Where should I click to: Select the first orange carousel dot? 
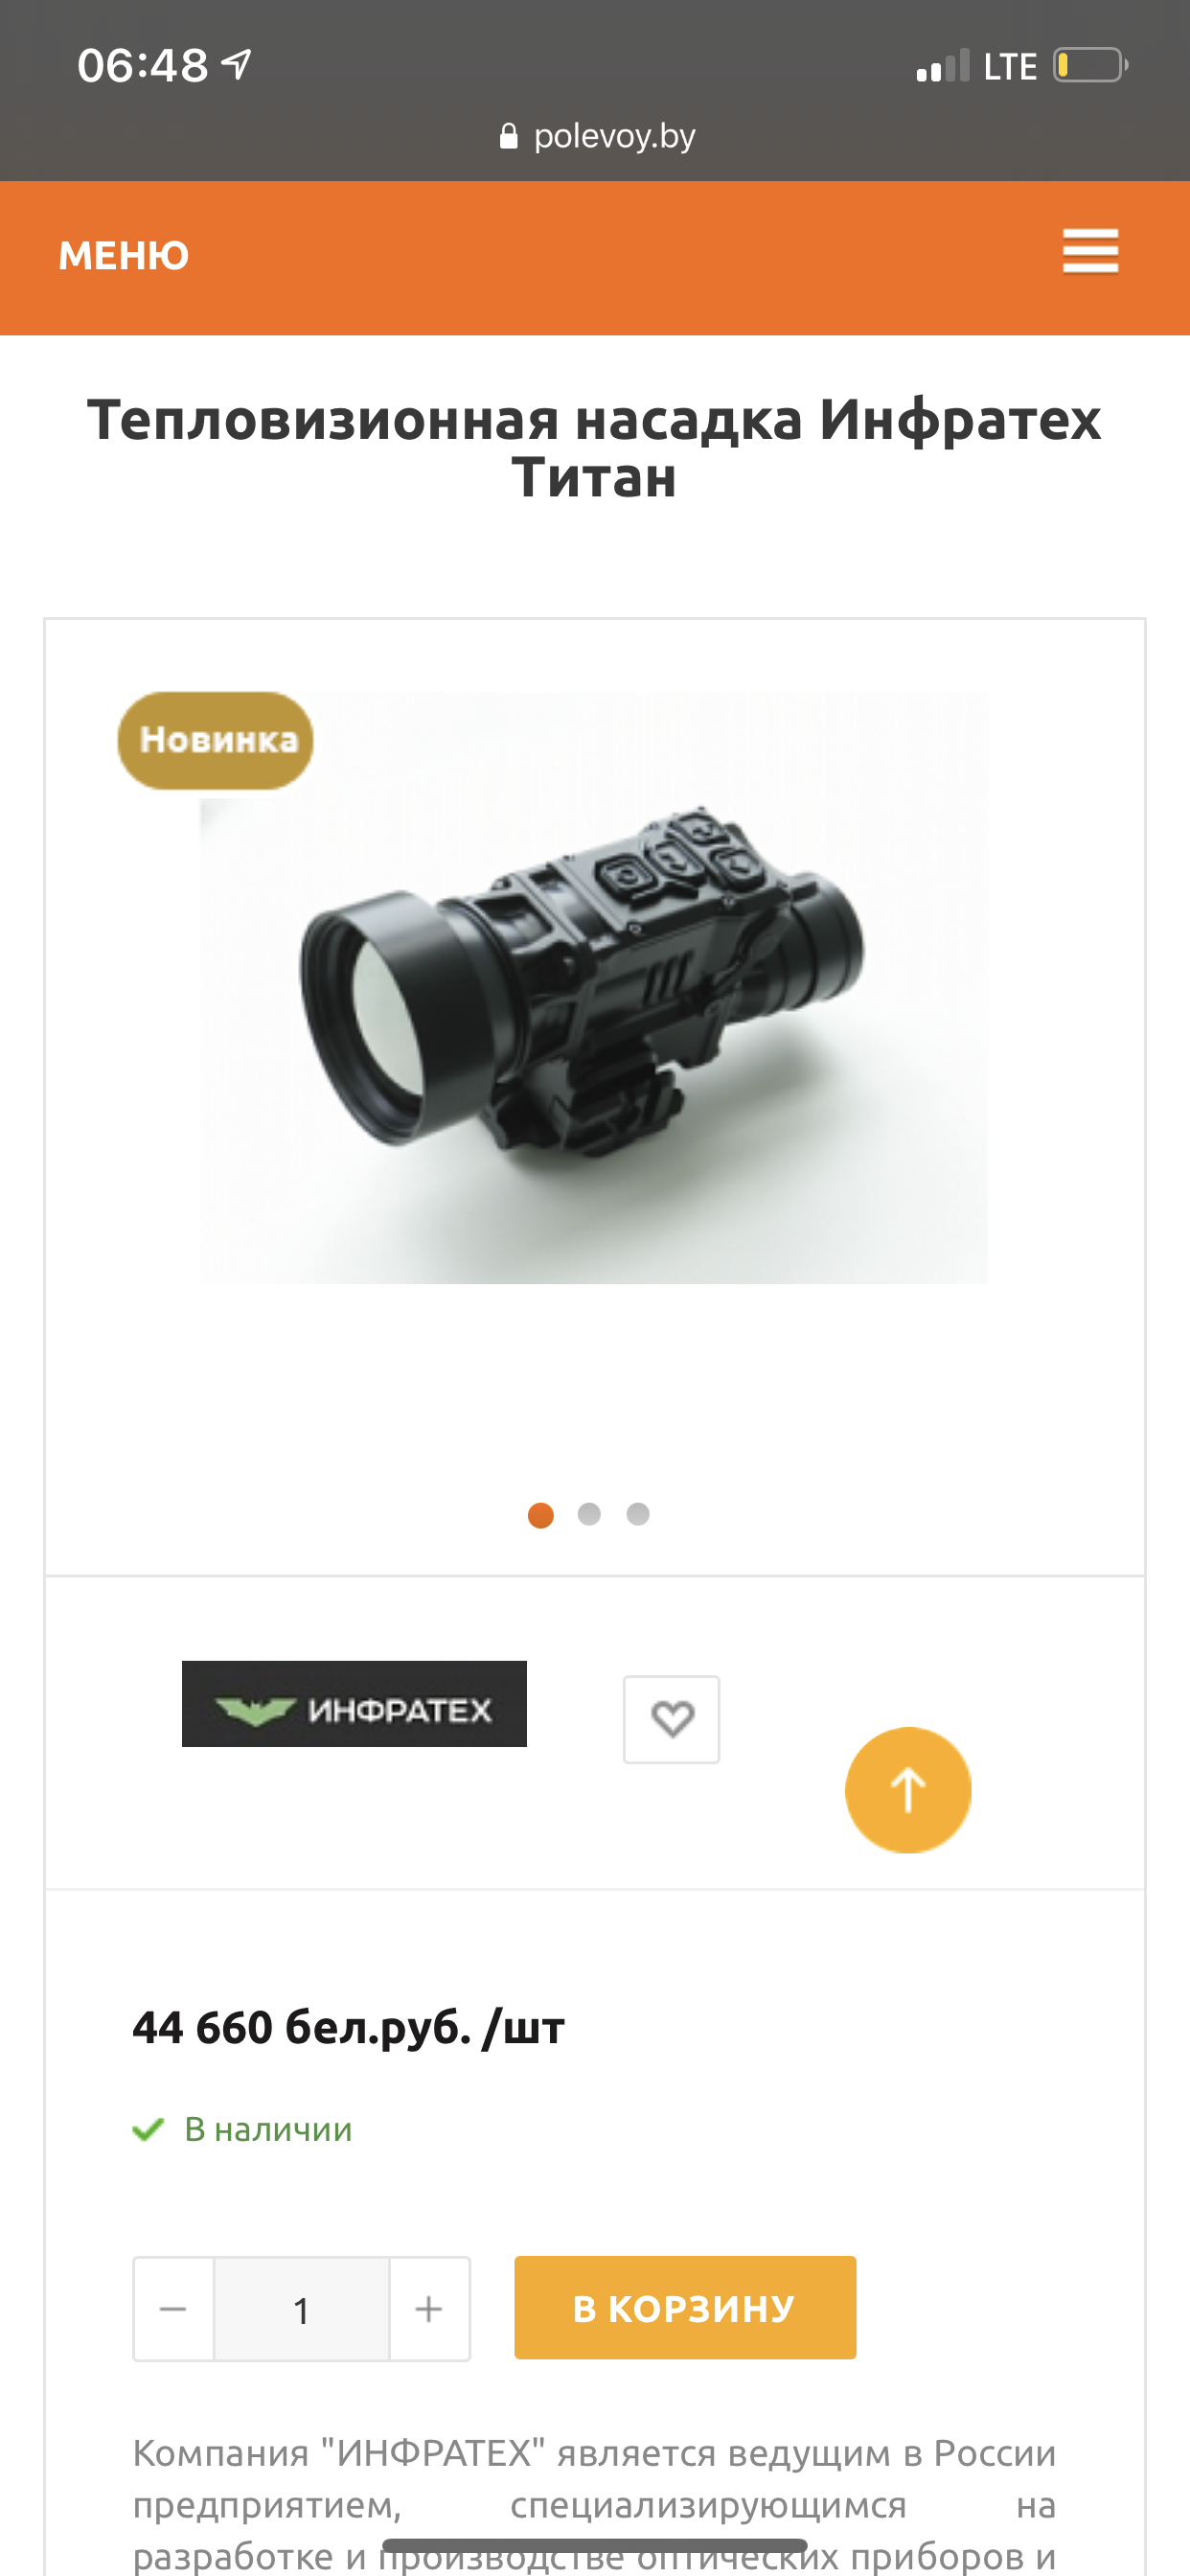[x=541, y=1515]
